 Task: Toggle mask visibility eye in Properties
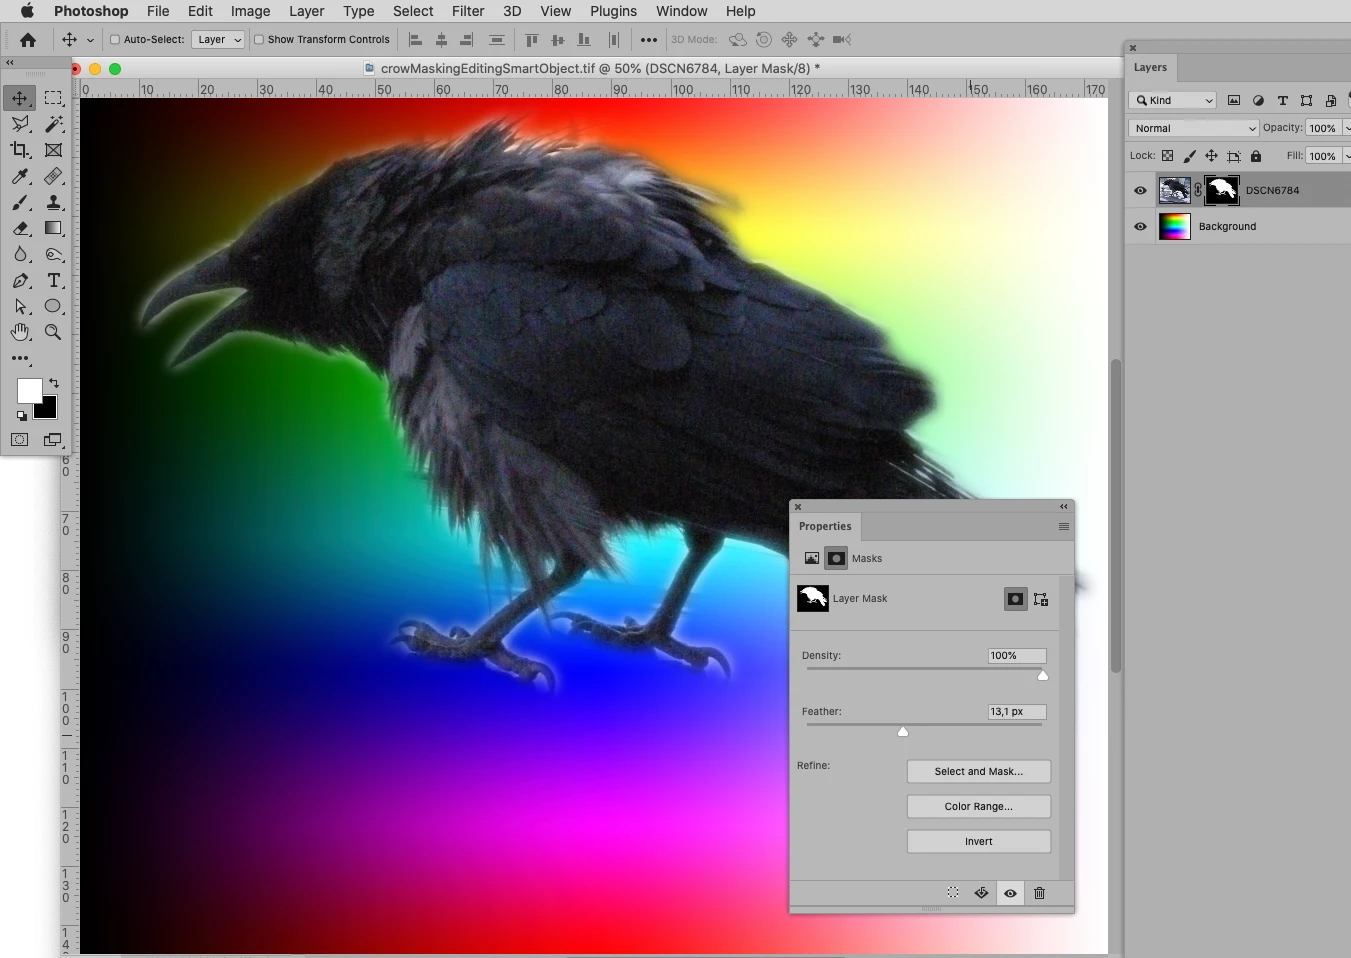1010,893
